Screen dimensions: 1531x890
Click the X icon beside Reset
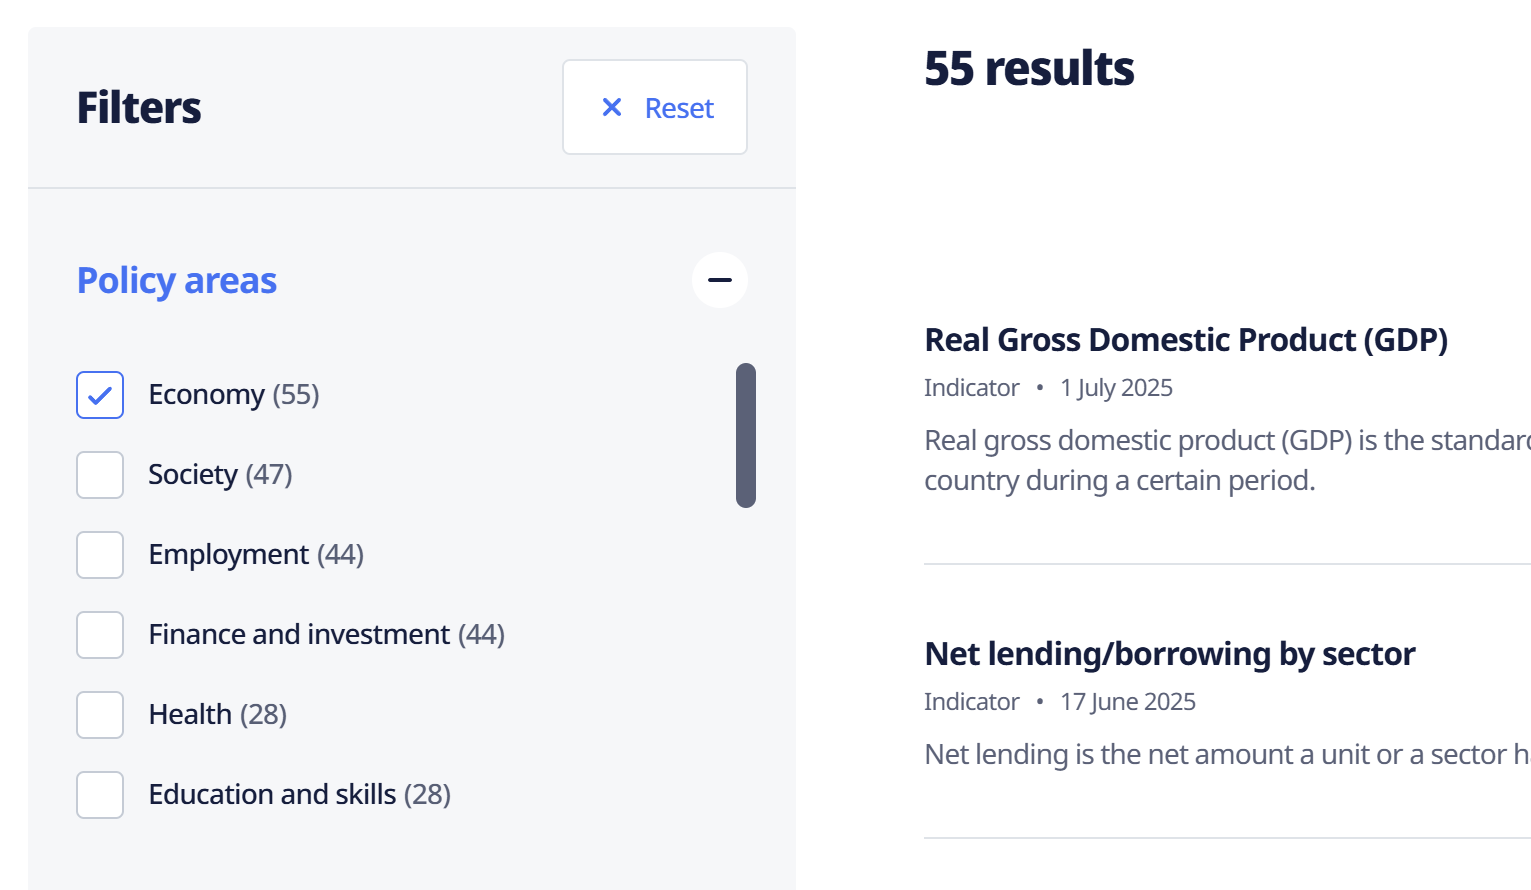click(x=612, y=107)
